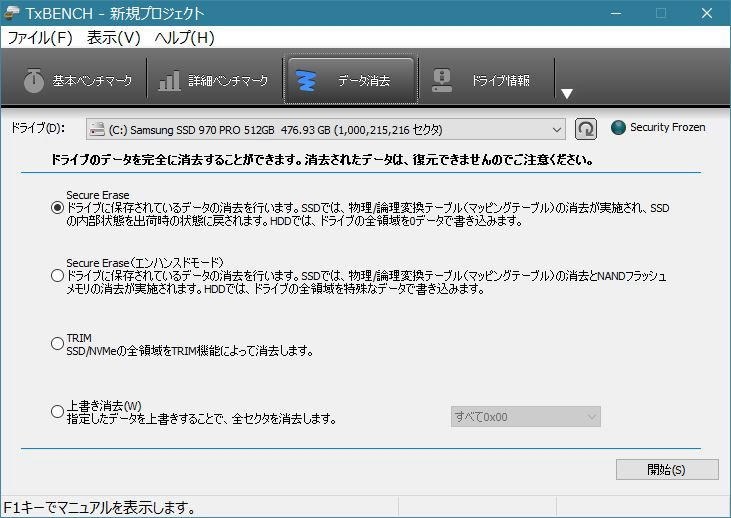Viewport: 731px width, 518px height.
Task: Click the stopwatch icon for basic benchmark
Action: coord(34,81)
